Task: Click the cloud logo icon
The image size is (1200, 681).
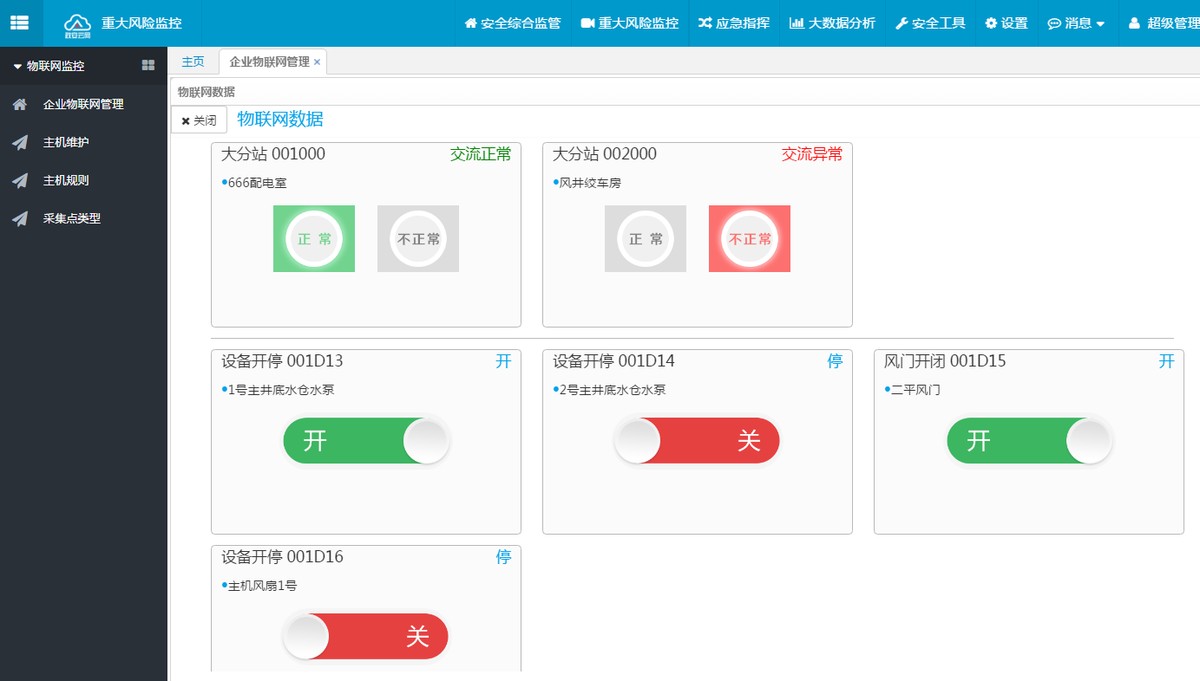Action: click(x=77, y=24)
